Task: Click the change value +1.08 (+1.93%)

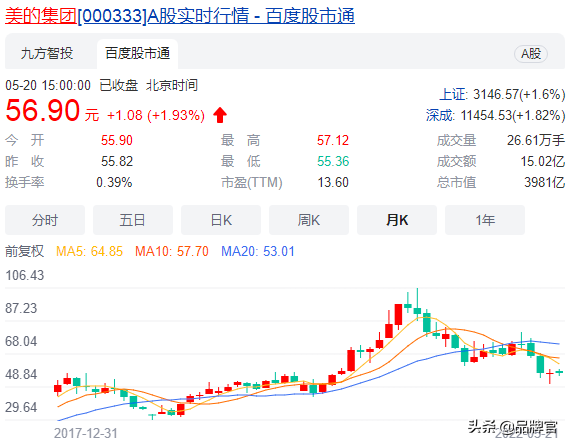Action: click(156, 116)
